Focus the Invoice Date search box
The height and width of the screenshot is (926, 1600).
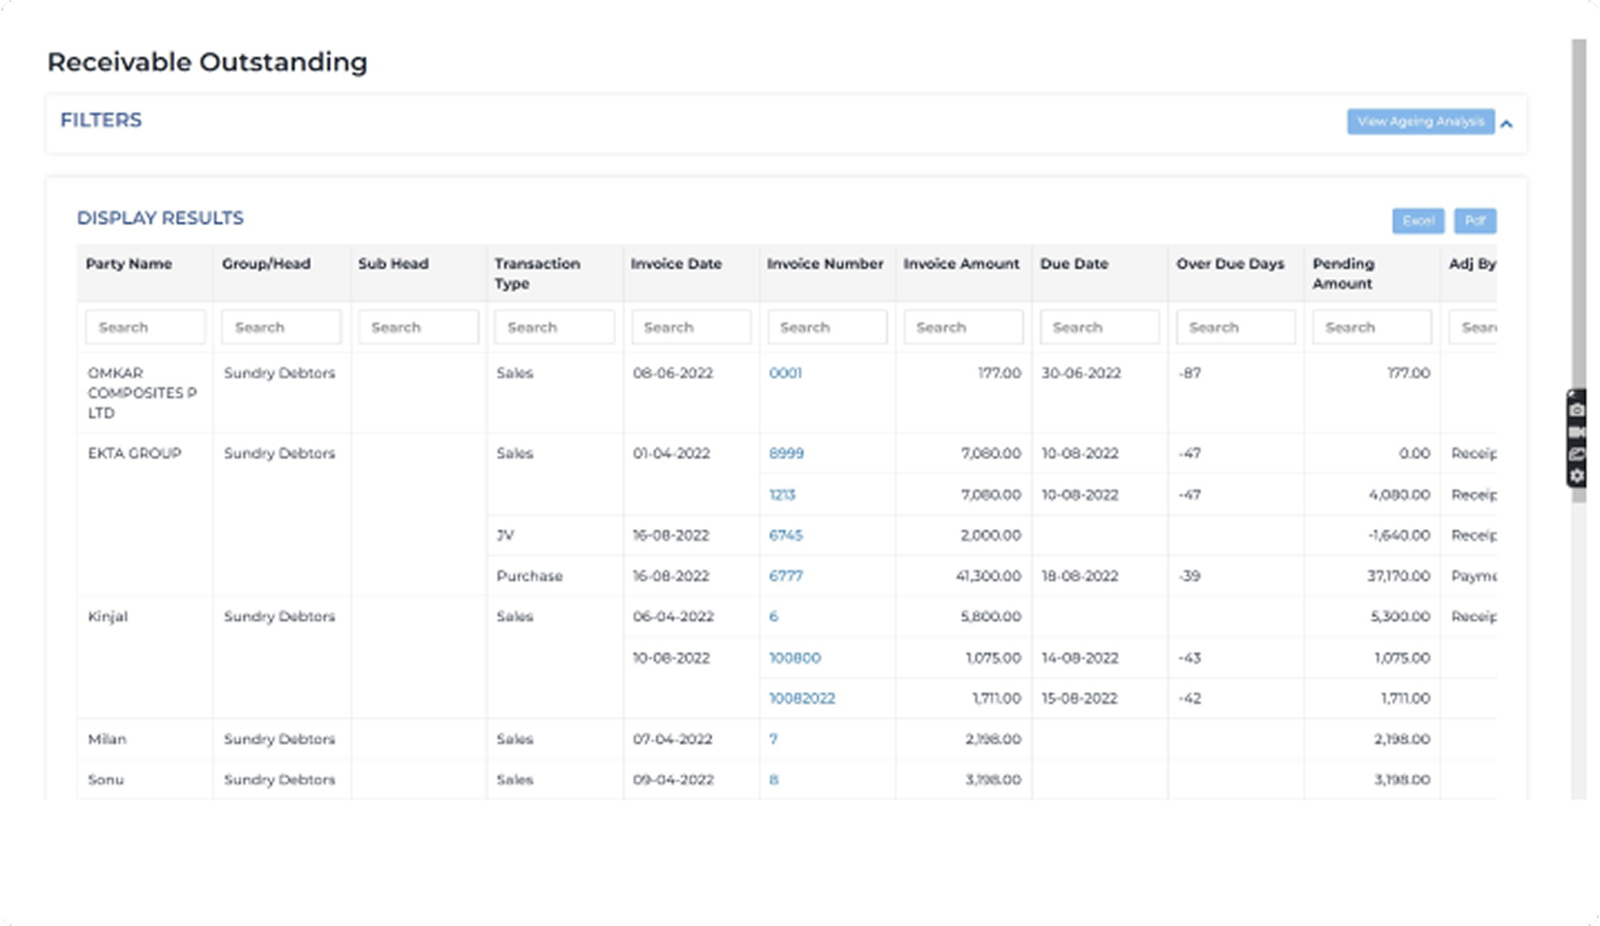[691, 327]
